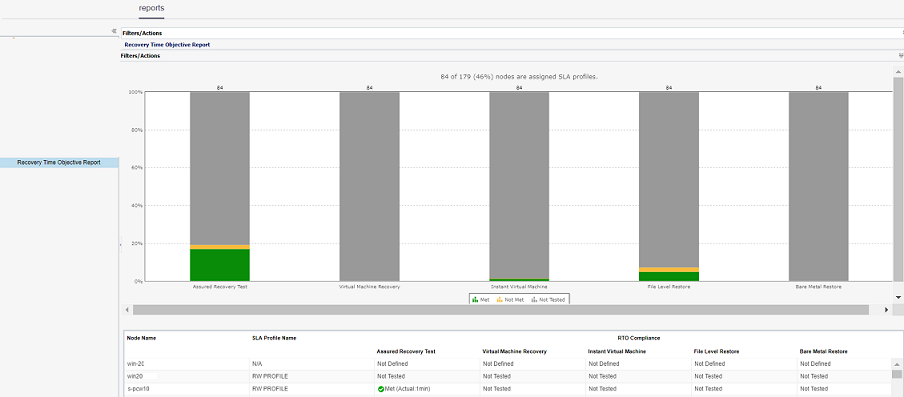Toggle the Not Tested legend series
Screen dimensions: 904x397
(548, 300)
